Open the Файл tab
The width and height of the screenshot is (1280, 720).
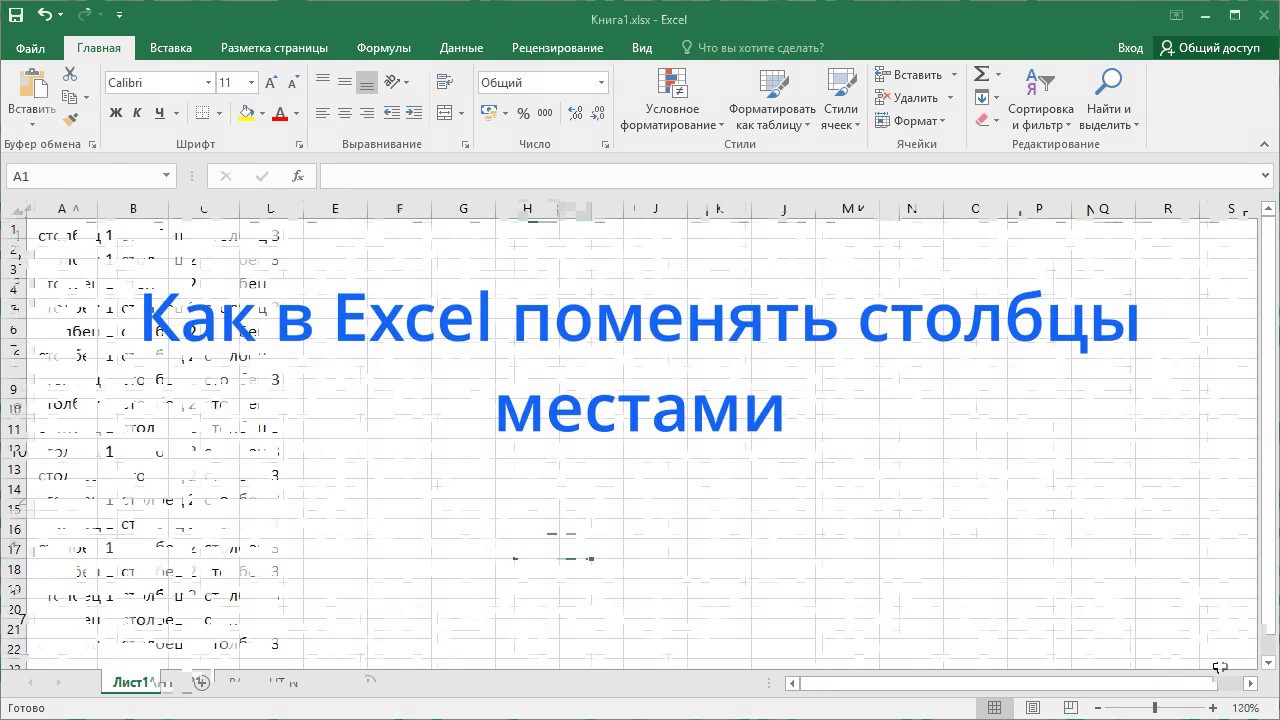coord(30,47)
